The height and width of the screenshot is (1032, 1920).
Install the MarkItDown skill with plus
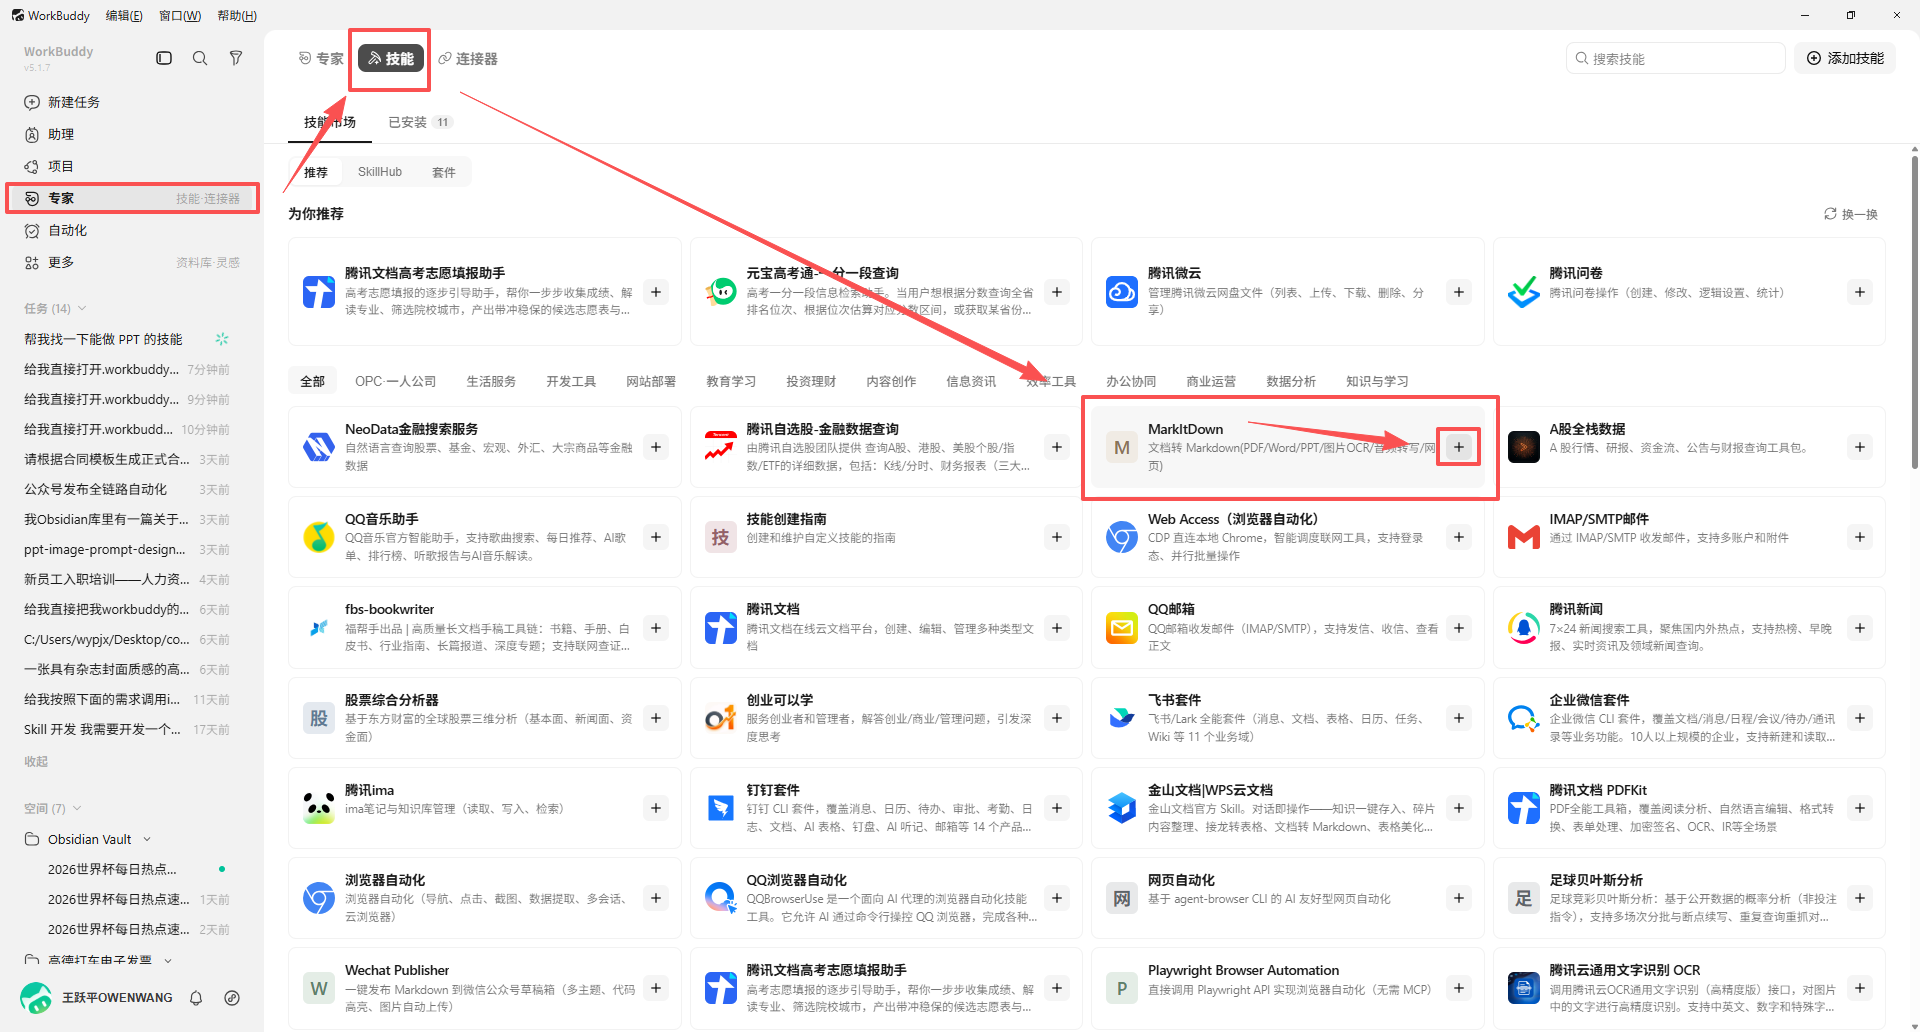tap(1459, 447)
